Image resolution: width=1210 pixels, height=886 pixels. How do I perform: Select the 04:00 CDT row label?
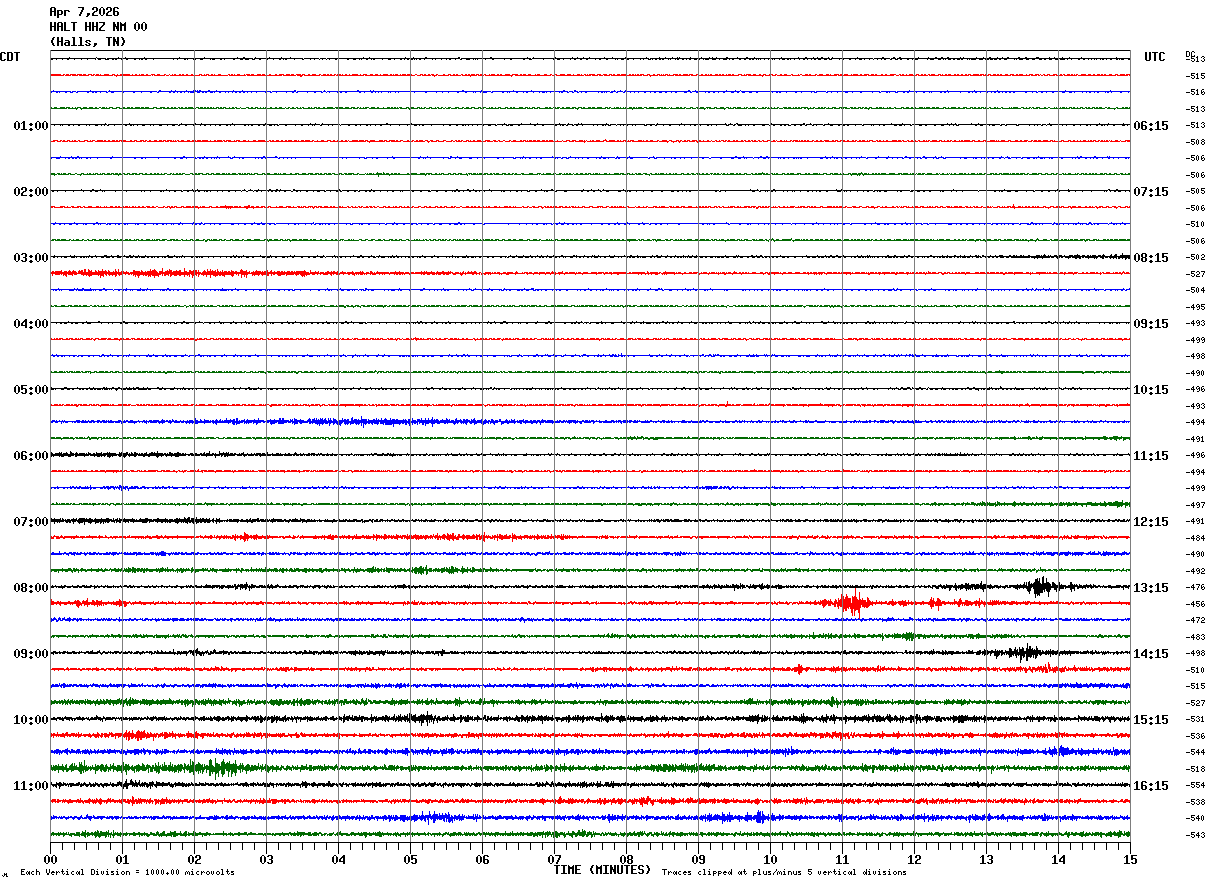(x=31, y=324)
